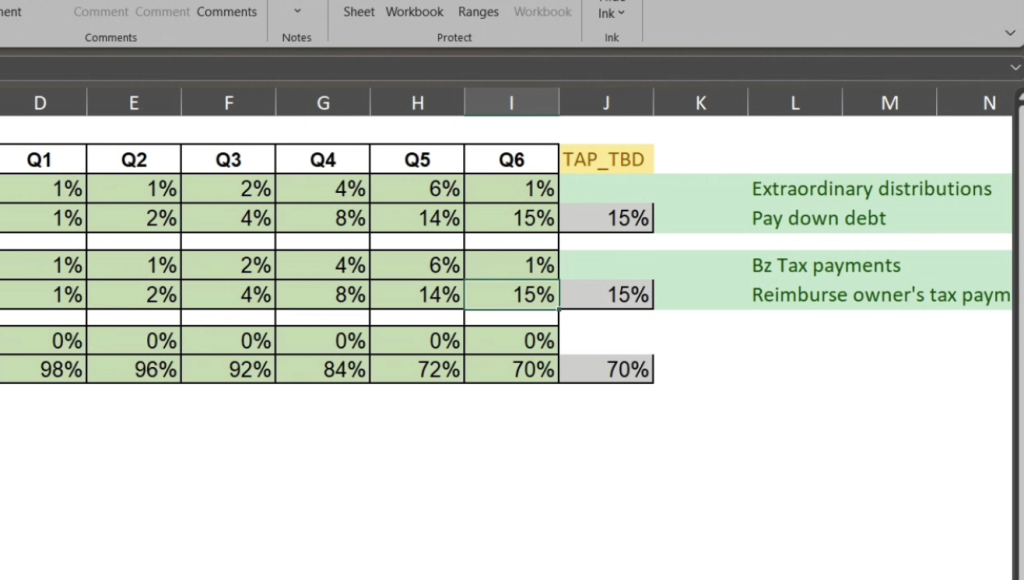Viewport: 1024px width, 580px height.
Task: Select column D header
Action: coord(40,103)
